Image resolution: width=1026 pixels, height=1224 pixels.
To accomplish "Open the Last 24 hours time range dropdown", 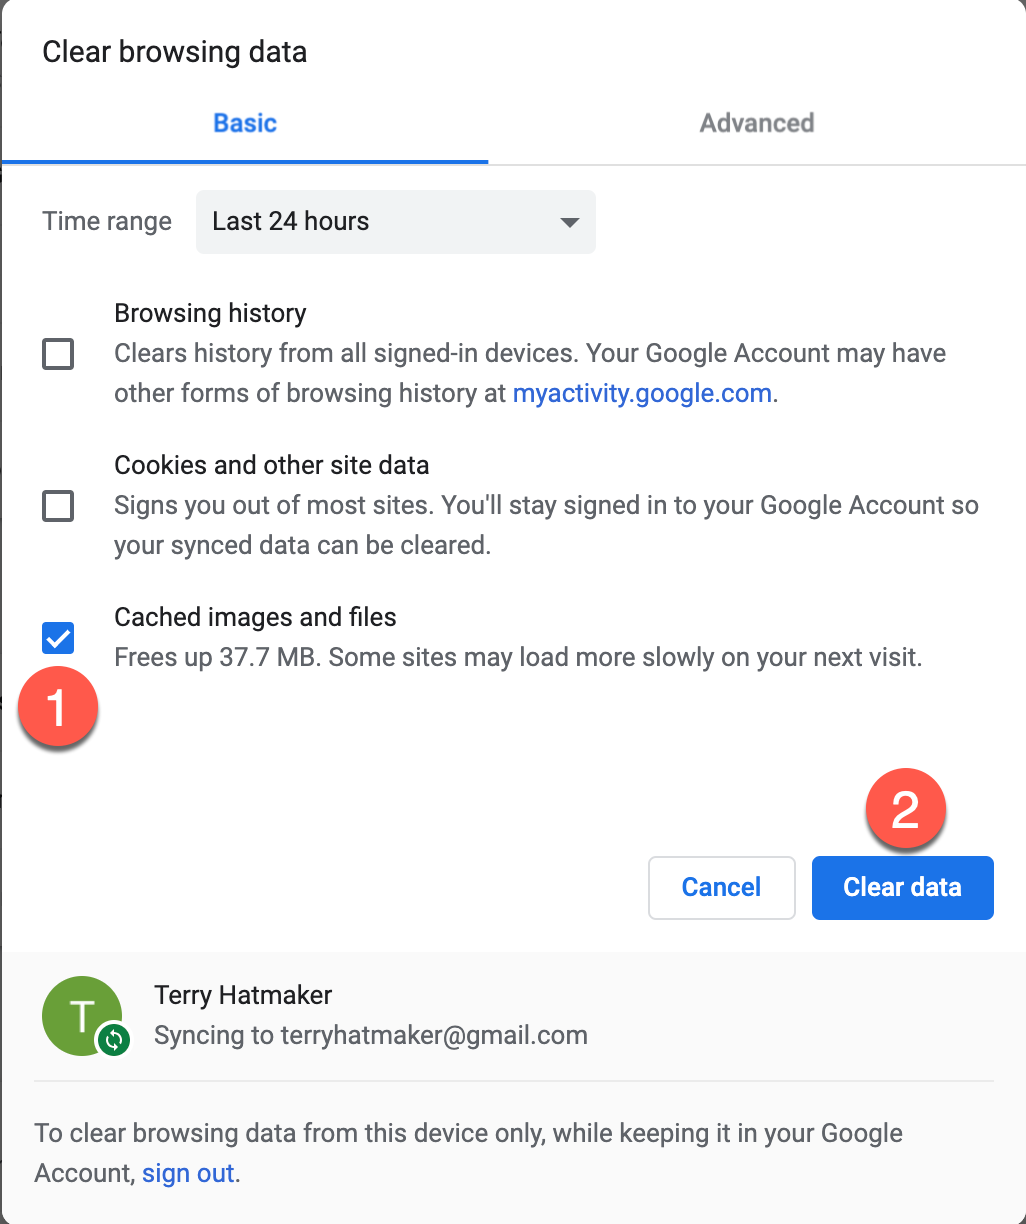I will (x=395, y=221).
